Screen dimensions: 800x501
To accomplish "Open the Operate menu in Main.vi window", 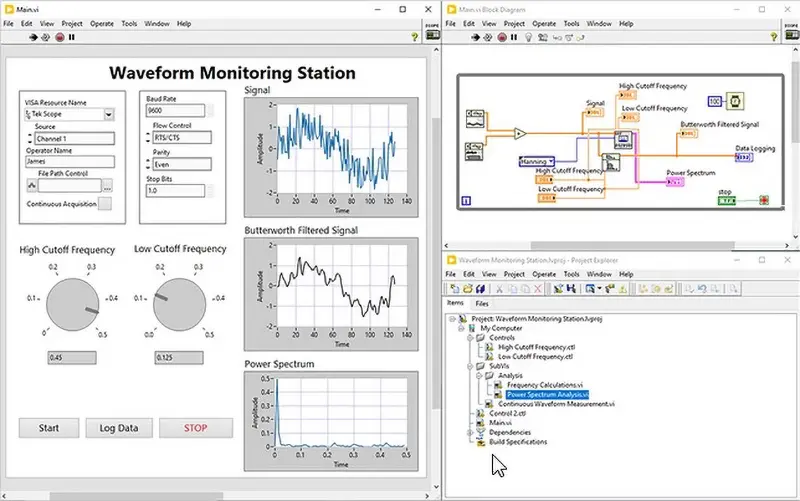I will click(x=100, y=23).
